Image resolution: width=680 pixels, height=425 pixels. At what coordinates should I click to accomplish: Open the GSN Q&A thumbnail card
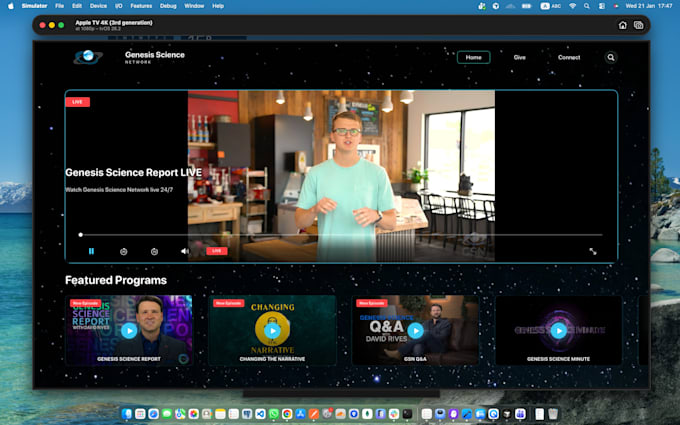[x=415, y=330]
